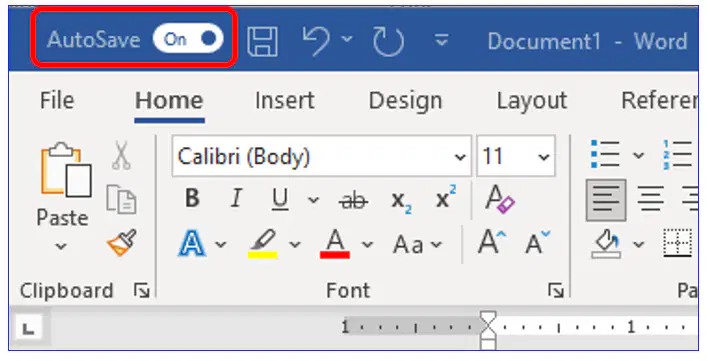The image size is (707, 361).
Task: Open bullet library dropdown arrow
Action: 638,155
